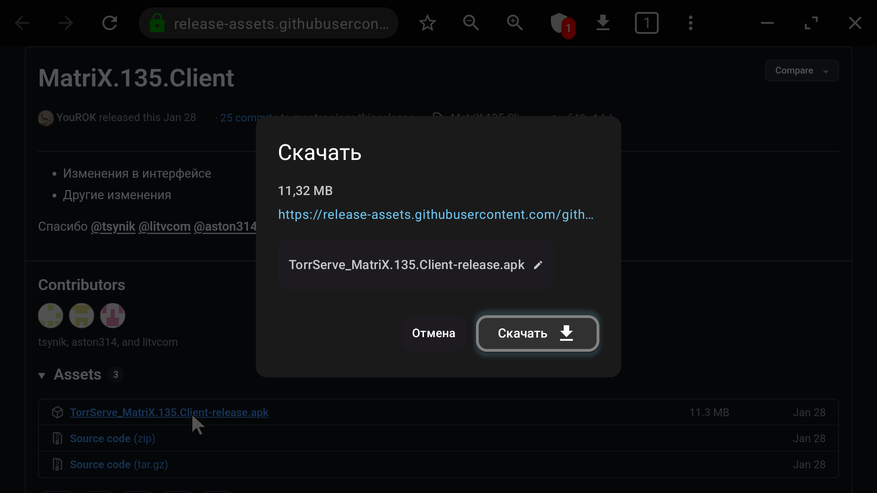Click the tsynik, aston314, and litvcom caption
Image resolution: width=877 pixels, height=493 pixels.
tap(108, 342)
